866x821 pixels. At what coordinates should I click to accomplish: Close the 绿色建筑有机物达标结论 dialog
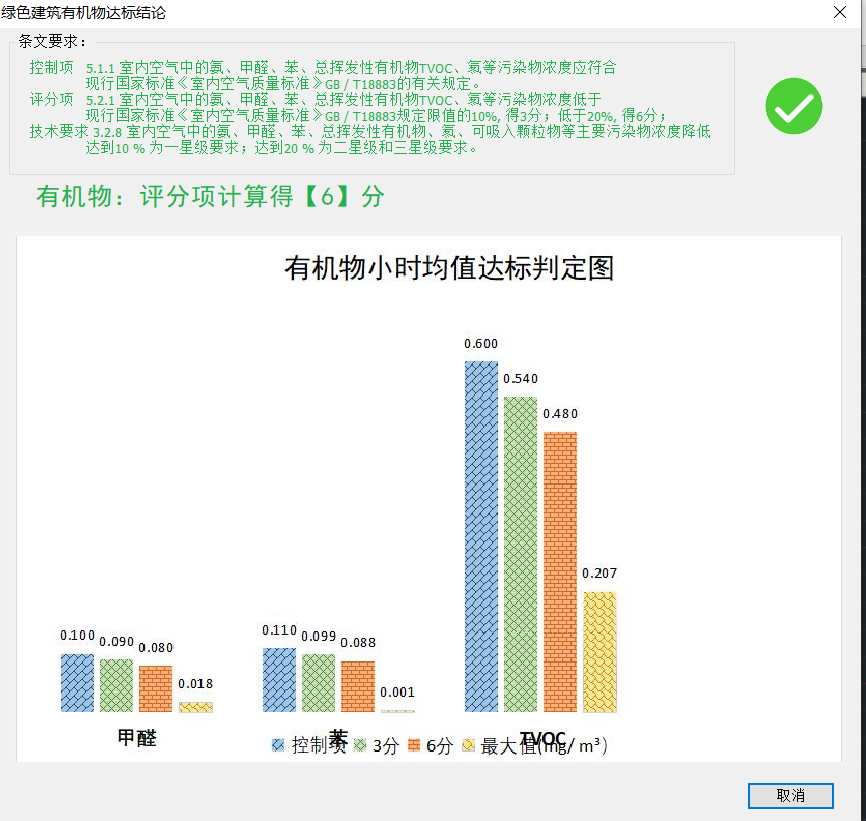[840, 12]
